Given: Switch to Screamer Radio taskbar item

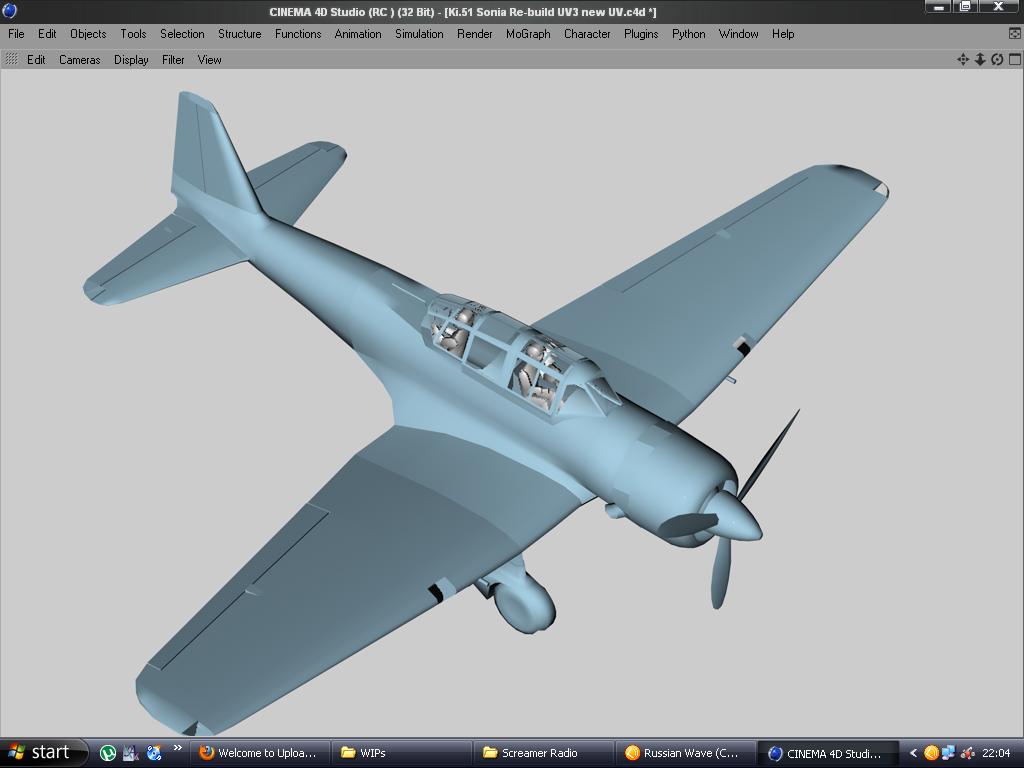Looking at the screenshot, I should point(540,753).
